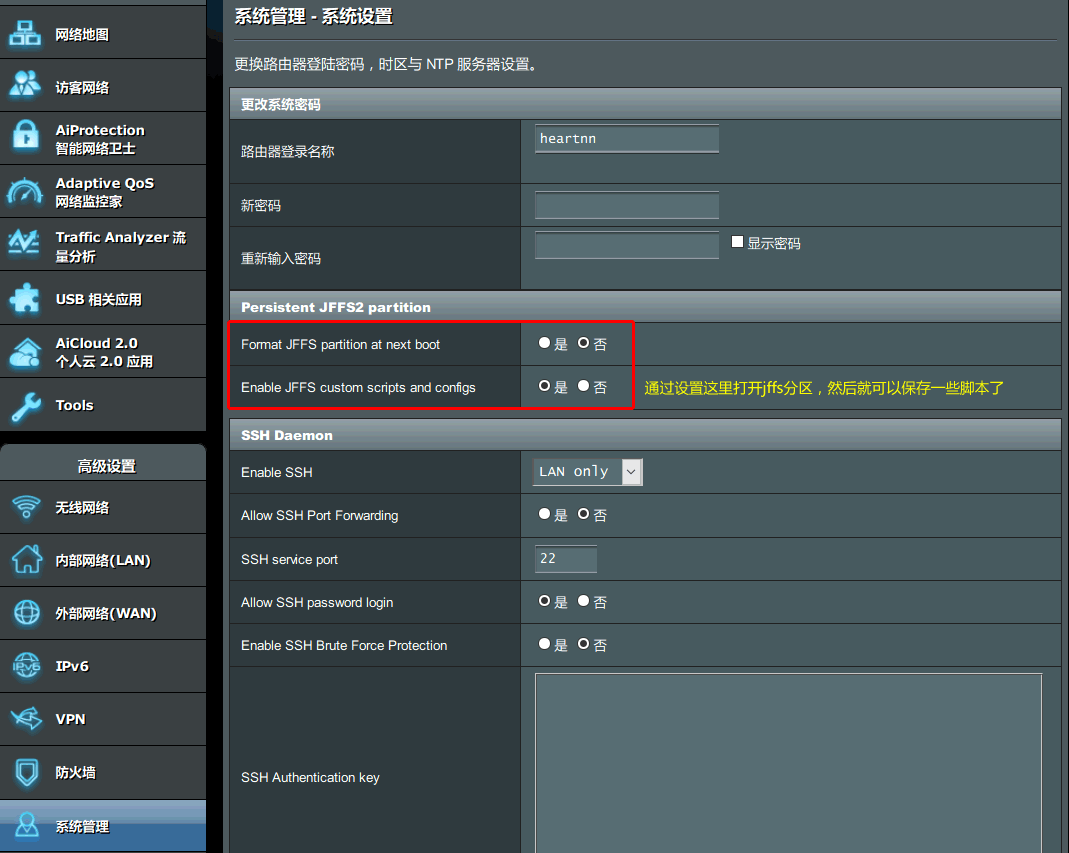Open the AiCloud 2.0 cloud icon
The height and width of the screenshot is (853, 1069).
[x=25, y=351]
